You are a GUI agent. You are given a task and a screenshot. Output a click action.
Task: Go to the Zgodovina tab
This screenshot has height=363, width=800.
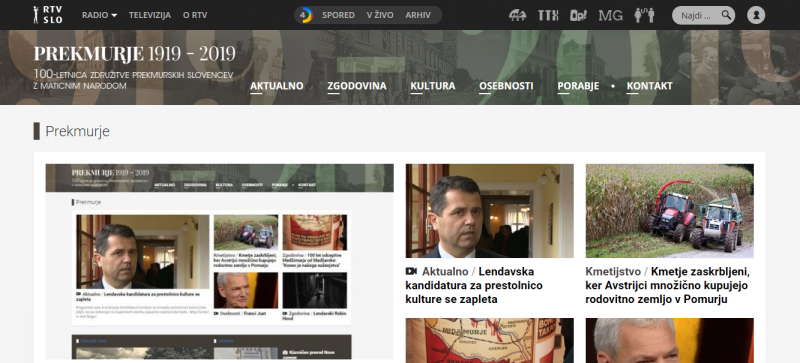point(357,86)
